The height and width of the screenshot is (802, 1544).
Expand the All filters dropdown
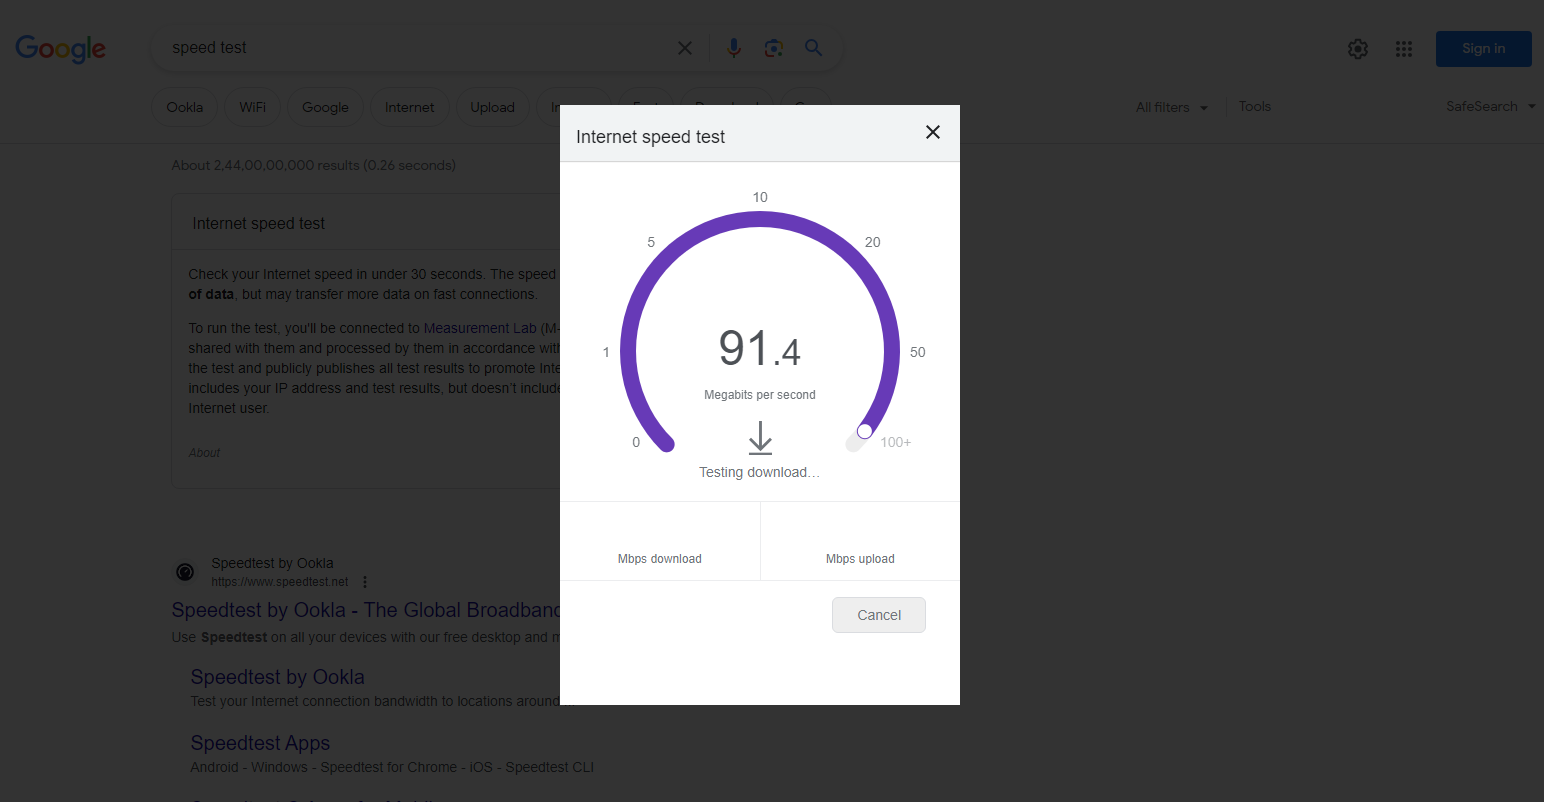1172,107
